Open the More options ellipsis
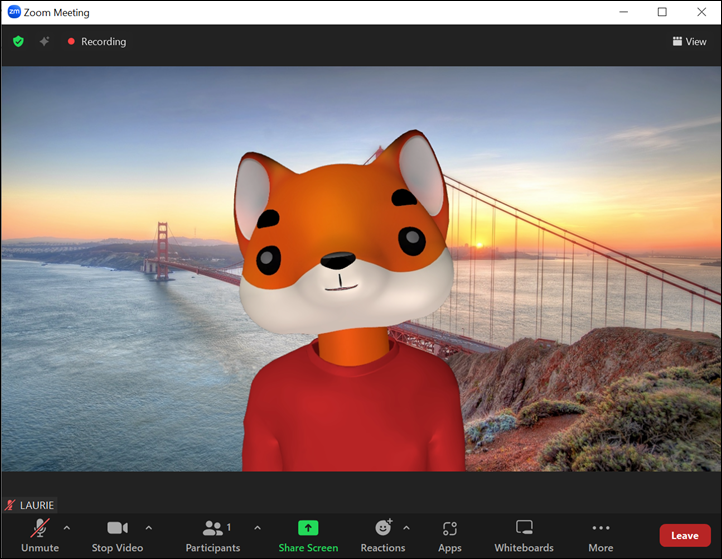 pos(600,535)
